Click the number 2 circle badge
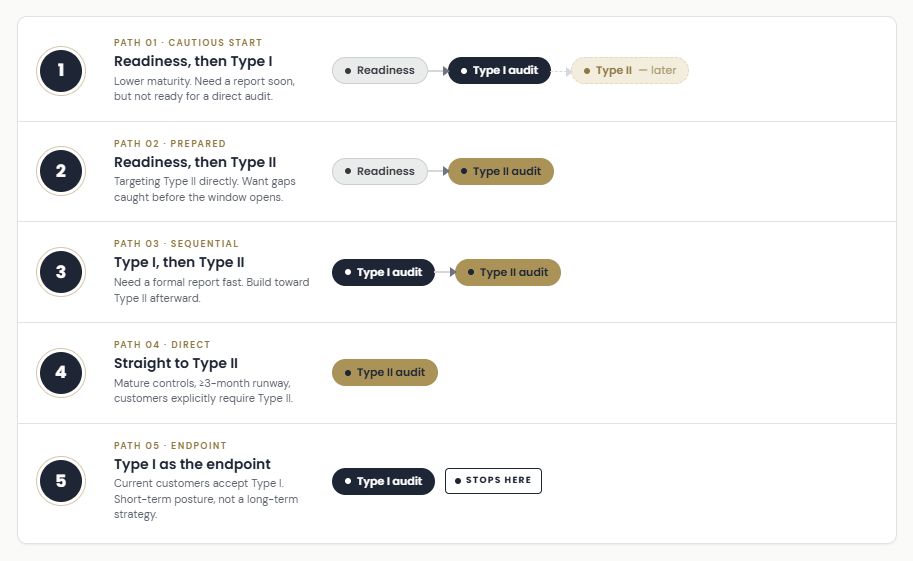 click(61, 171)
